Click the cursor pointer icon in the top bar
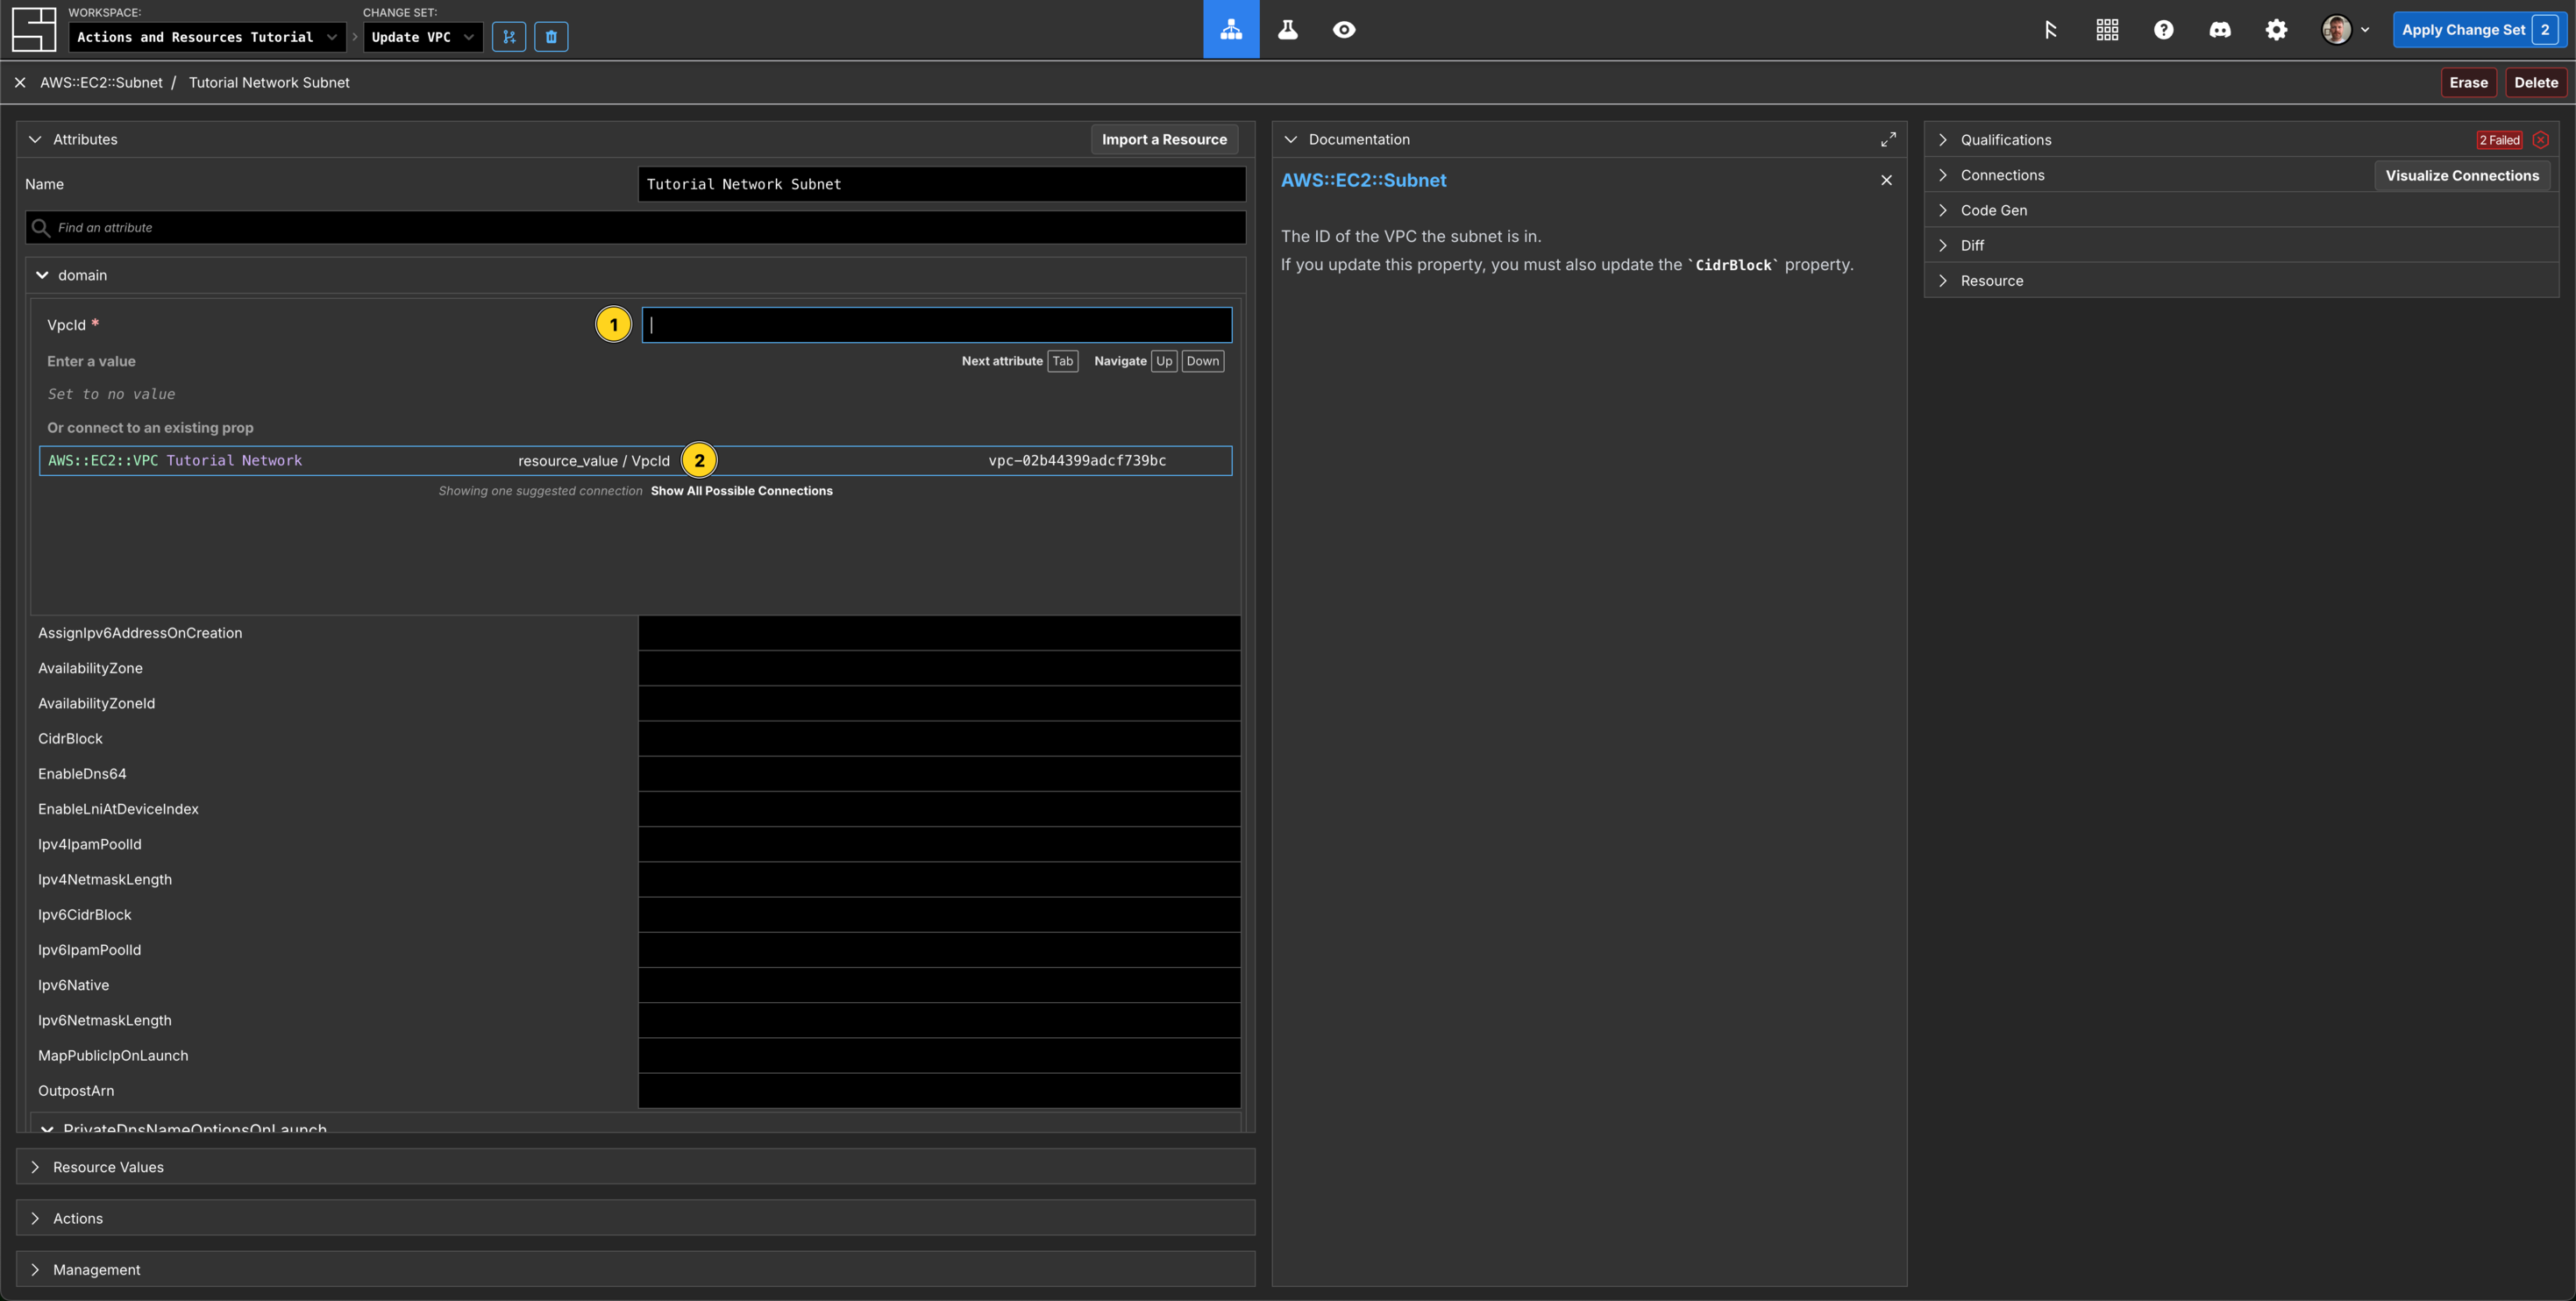Screen dimensions: 2576x1301 2050,30
